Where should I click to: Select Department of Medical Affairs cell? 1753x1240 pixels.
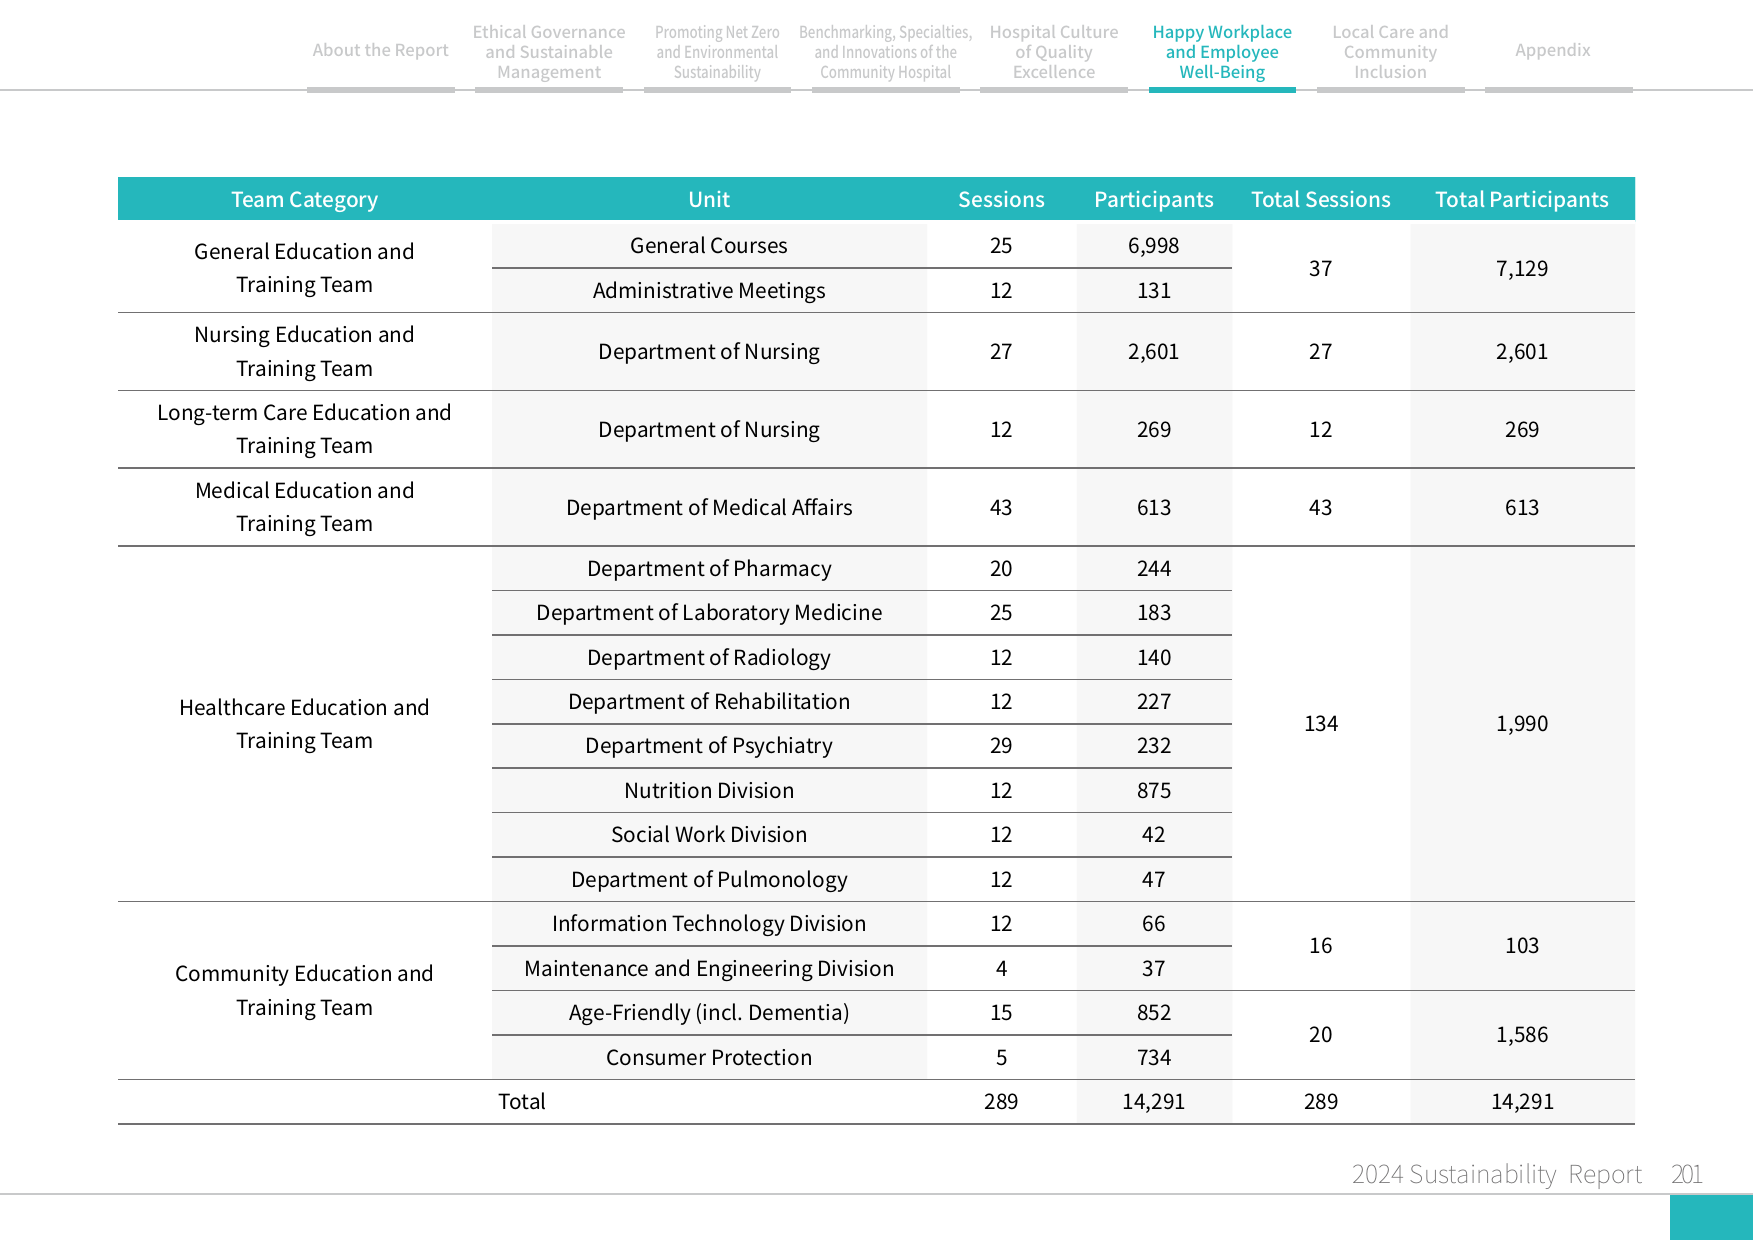click(709, 507)
